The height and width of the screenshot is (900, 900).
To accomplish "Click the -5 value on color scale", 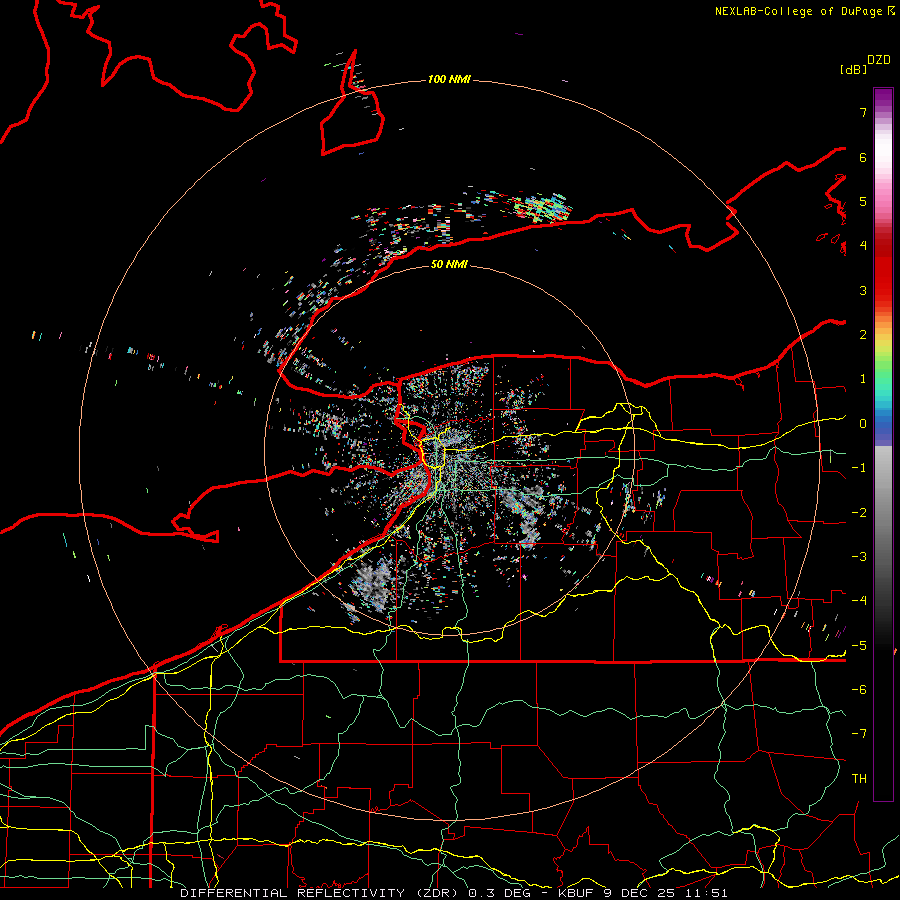I will [x=859, y=646].
